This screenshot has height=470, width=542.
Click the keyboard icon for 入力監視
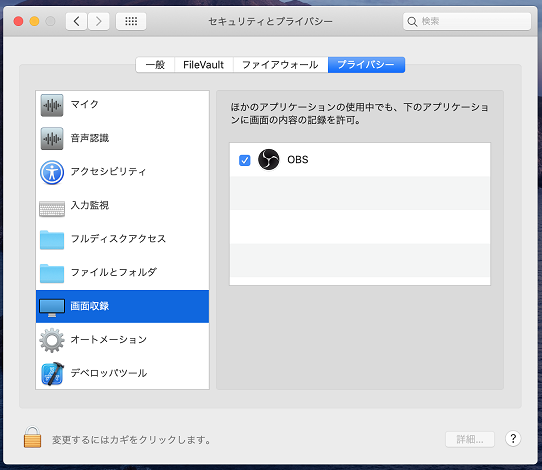point(52,209)
